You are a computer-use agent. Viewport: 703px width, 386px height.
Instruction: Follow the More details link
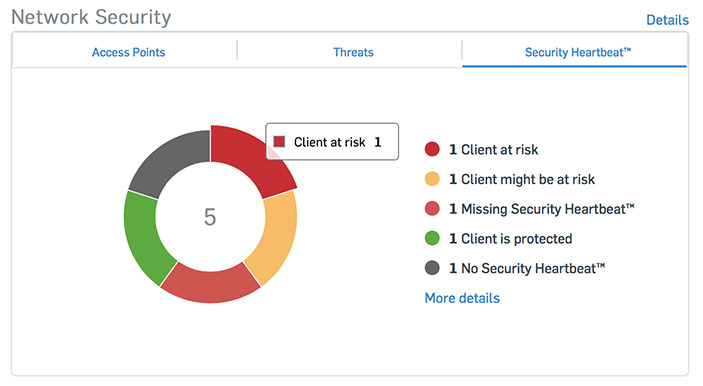(x=462, y=298)
